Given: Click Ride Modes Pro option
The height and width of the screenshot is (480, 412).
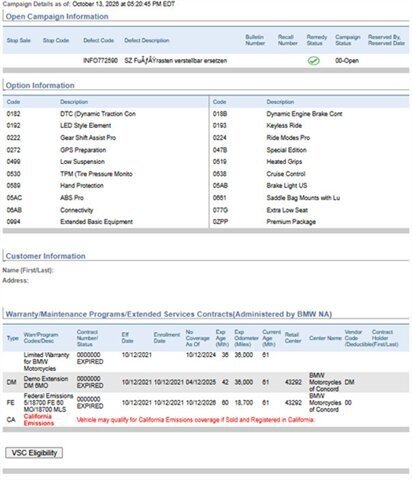Looking at the screenshot, I should 288,138.
